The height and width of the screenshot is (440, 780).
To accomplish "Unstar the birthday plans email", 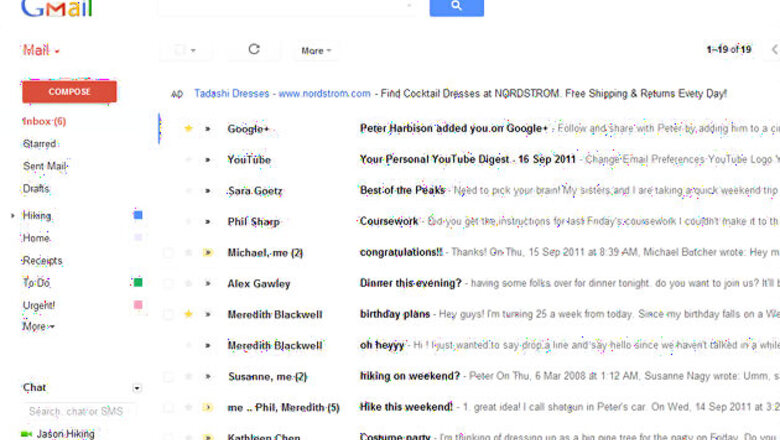I will point(189,314).
